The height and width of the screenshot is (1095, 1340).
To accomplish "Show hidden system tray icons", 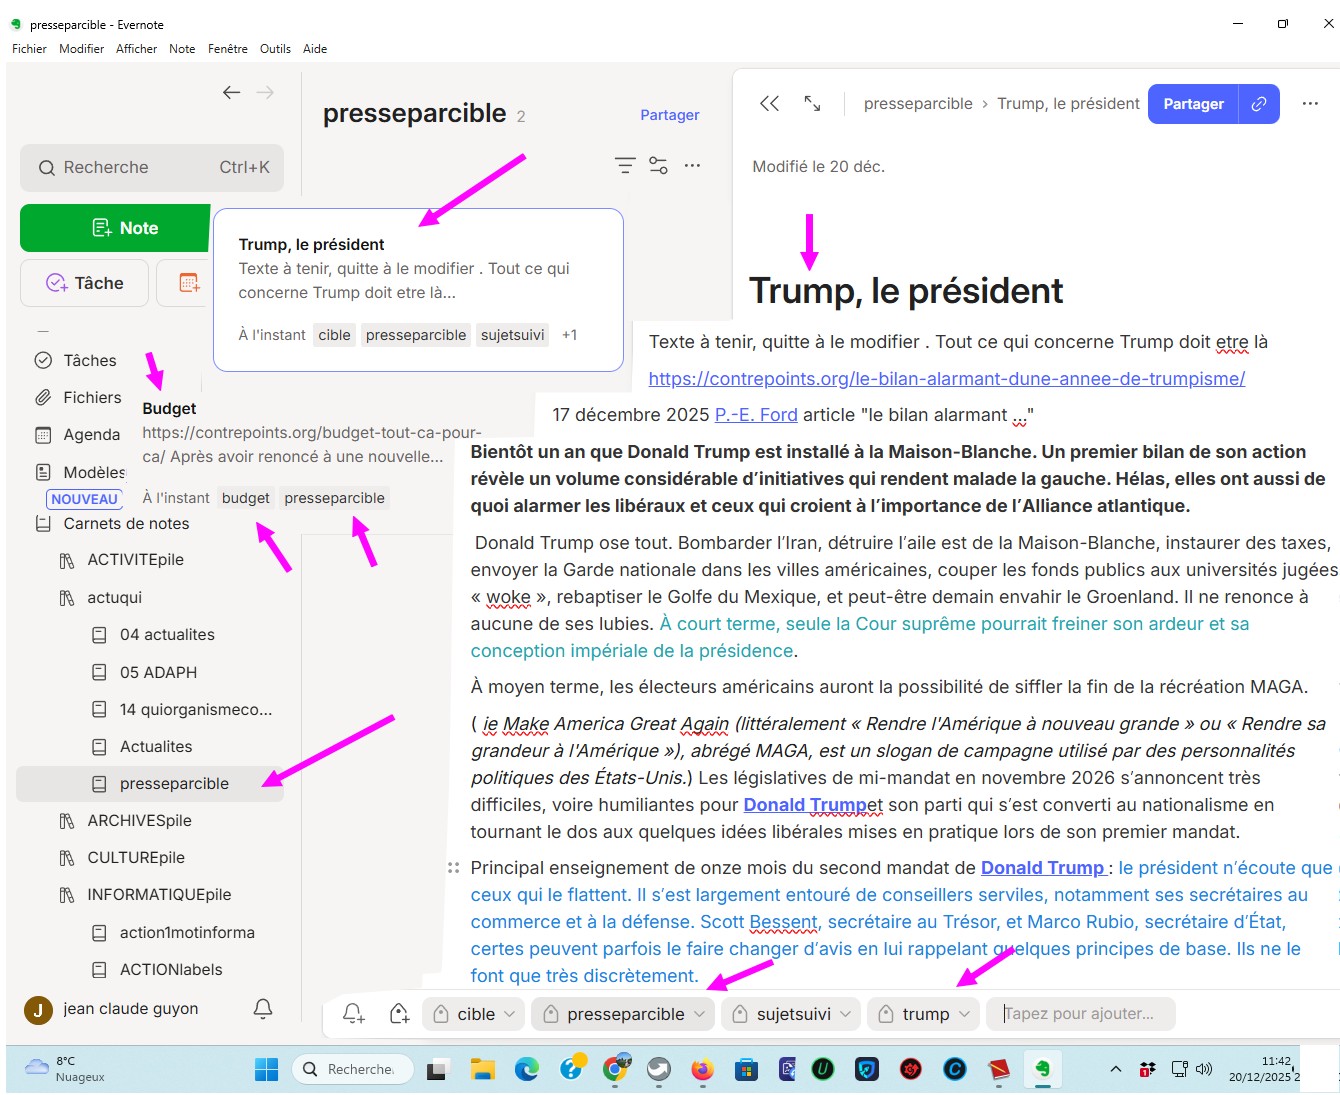I will tap(1116, 1070).
